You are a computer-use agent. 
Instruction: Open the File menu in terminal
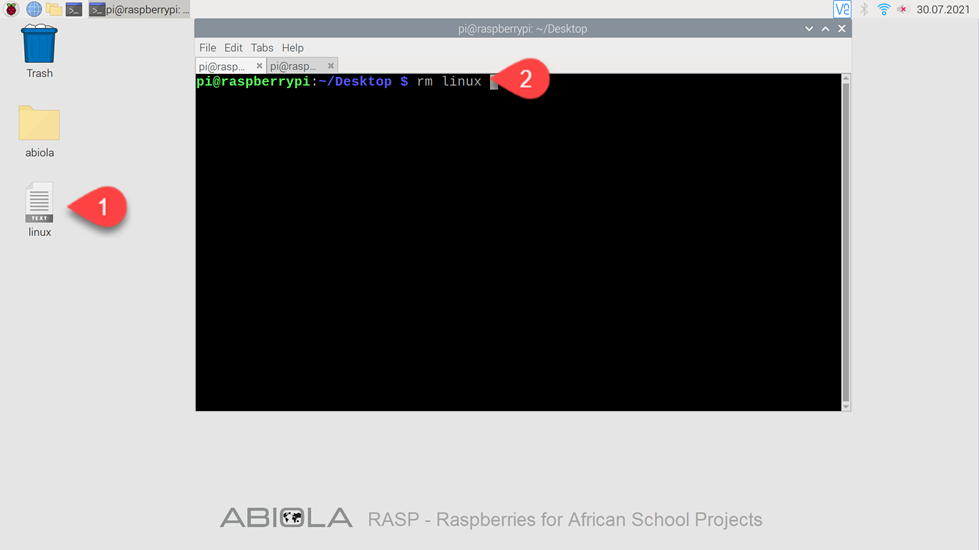pos(207,47)
